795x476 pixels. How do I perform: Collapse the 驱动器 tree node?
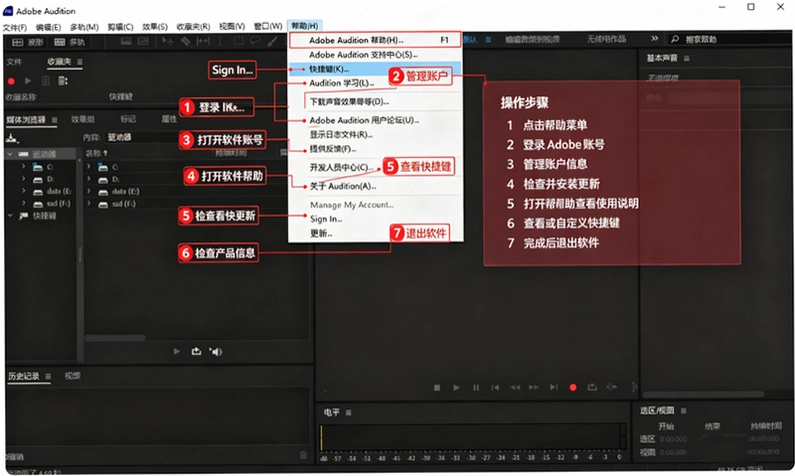10,154
